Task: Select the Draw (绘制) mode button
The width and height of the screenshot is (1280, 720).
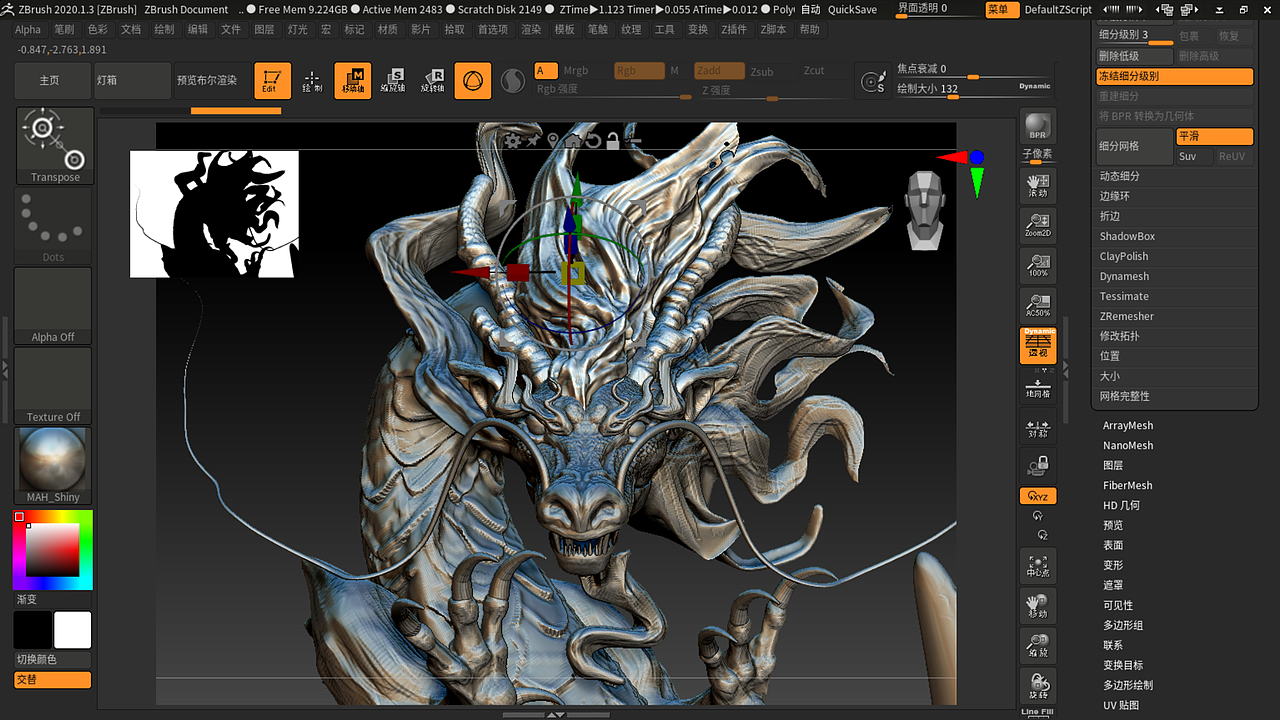Action: [x=312, y=81]
